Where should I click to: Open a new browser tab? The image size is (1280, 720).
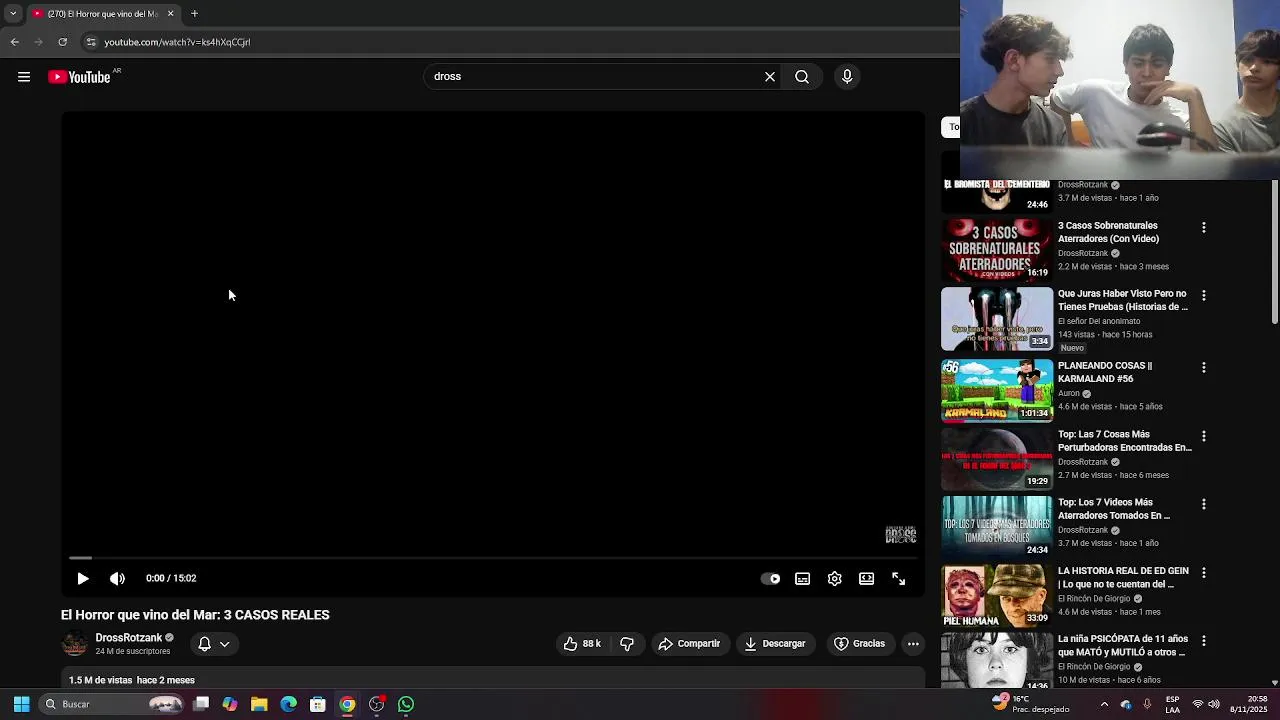[195, 13]
